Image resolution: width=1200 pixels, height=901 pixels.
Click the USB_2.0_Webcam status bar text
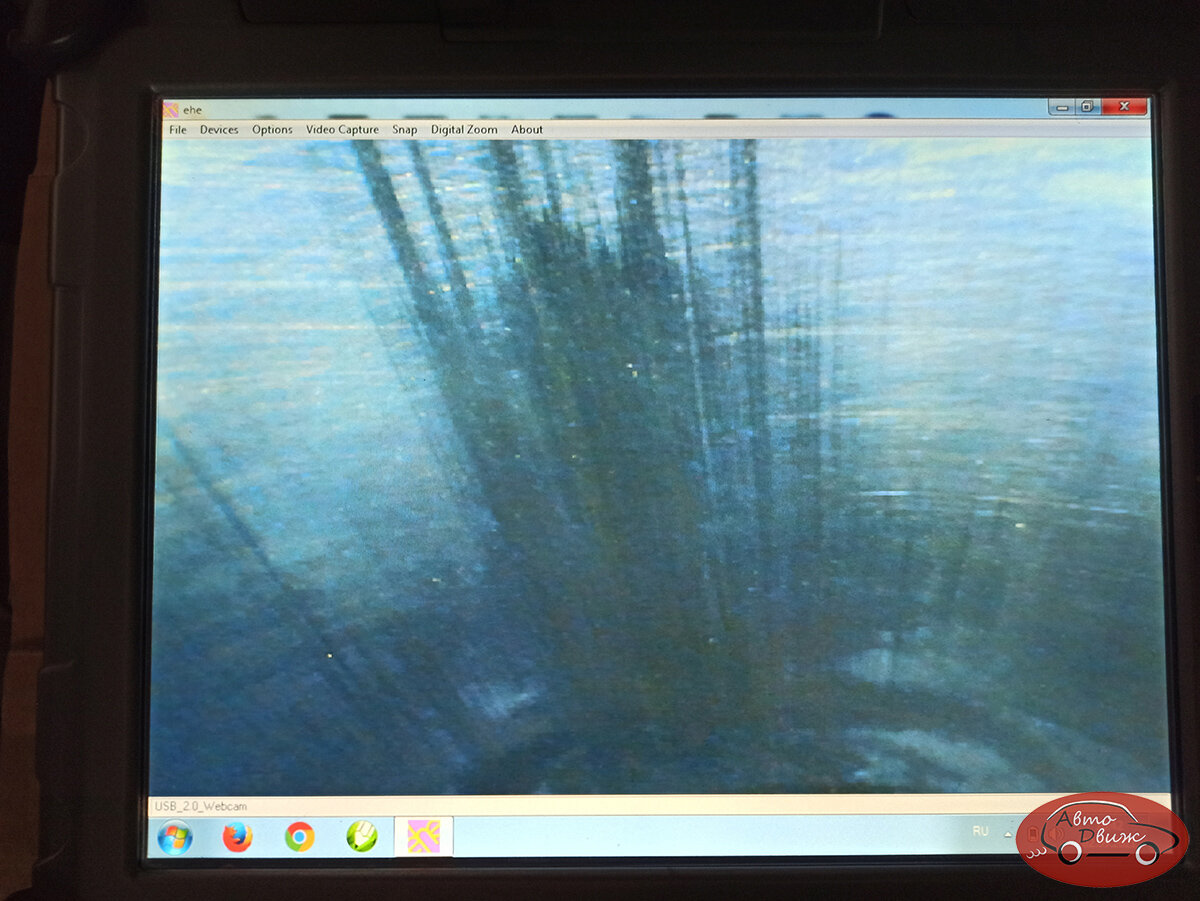point(201,806)
